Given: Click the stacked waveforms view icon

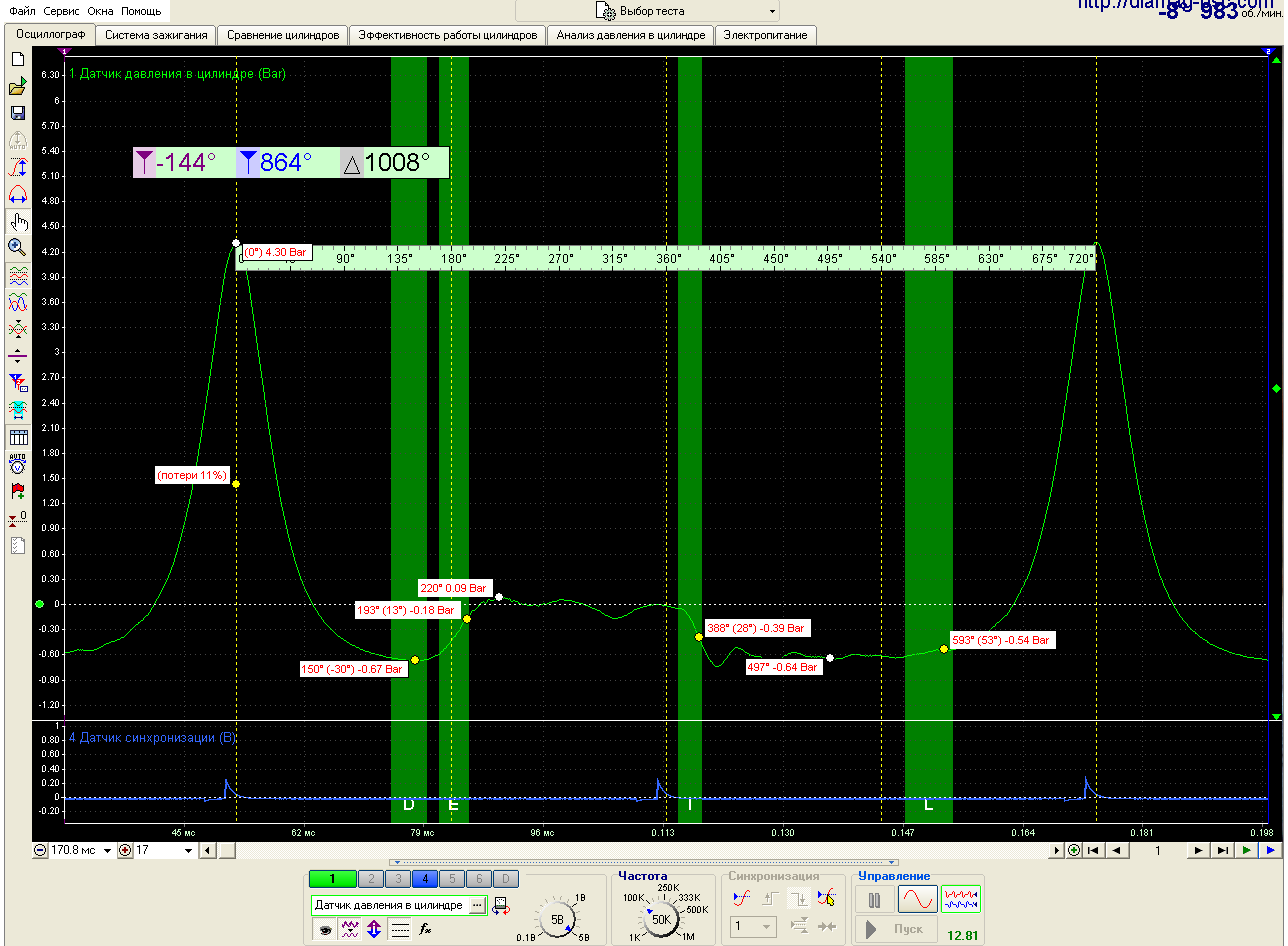Looking at the screenshot, I should pos(17,275).
